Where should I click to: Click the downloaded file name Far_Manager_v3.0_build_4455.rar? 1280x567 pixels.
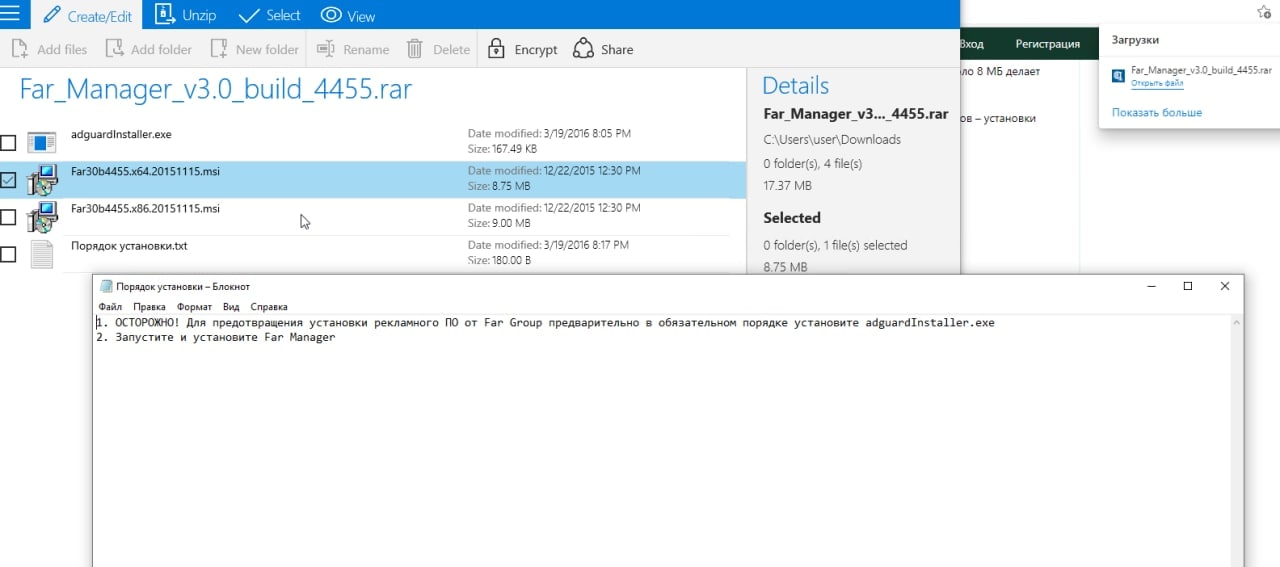pos(1201,72)
